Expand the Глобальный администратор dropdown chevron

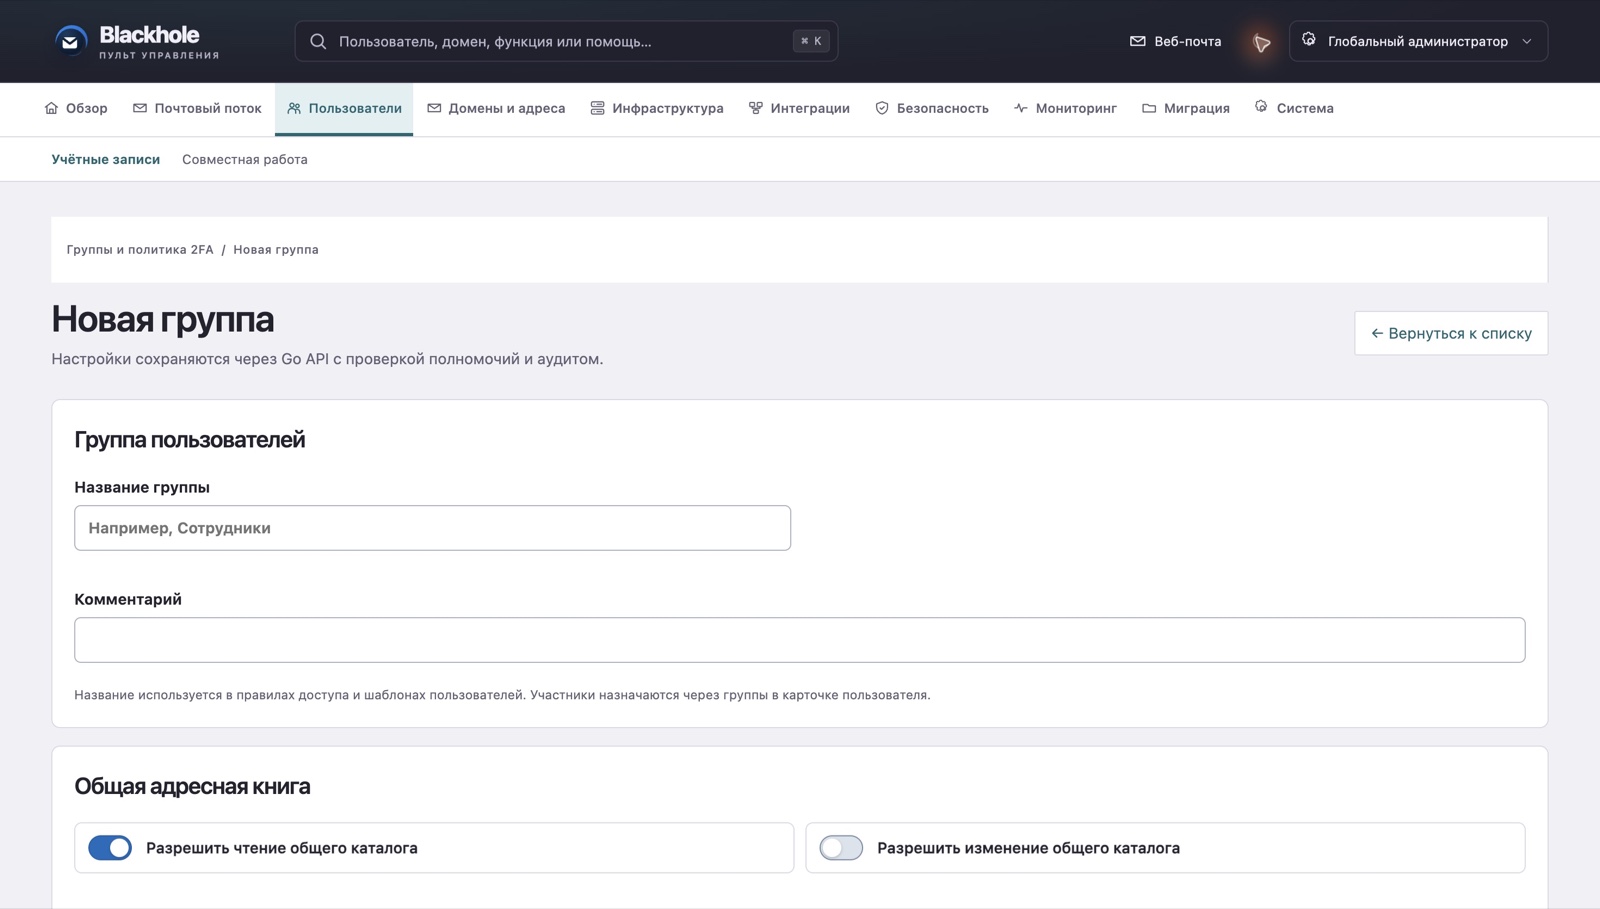point(1527,42)
